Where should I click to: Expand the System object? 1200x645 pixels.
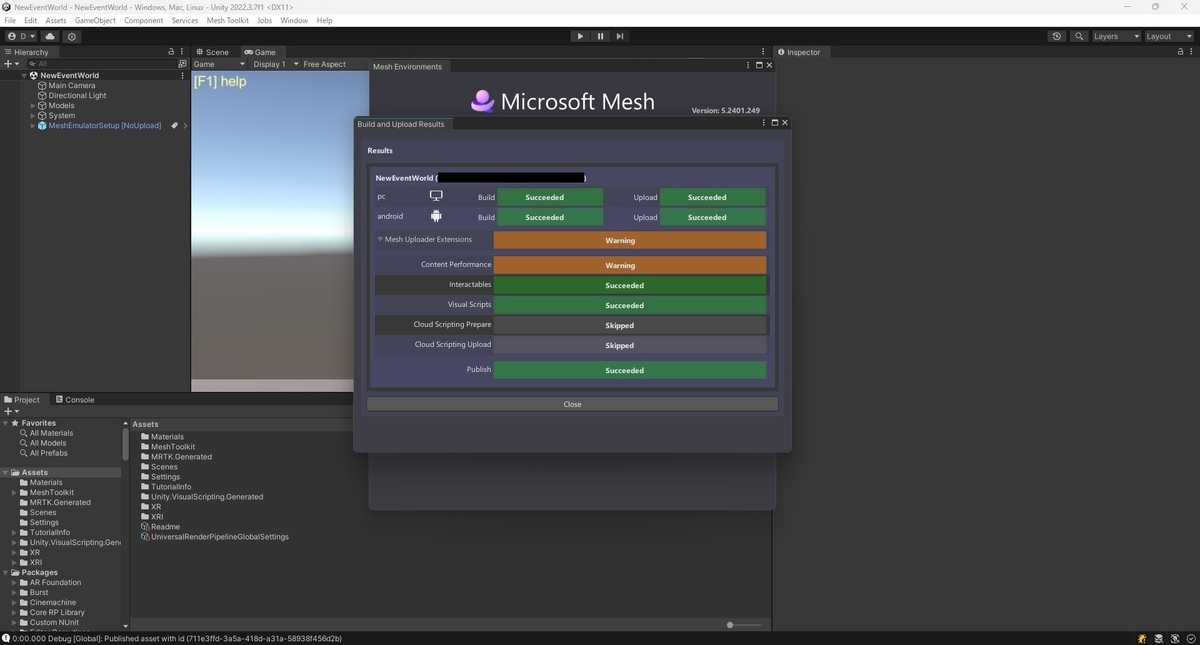click(32, 115)
